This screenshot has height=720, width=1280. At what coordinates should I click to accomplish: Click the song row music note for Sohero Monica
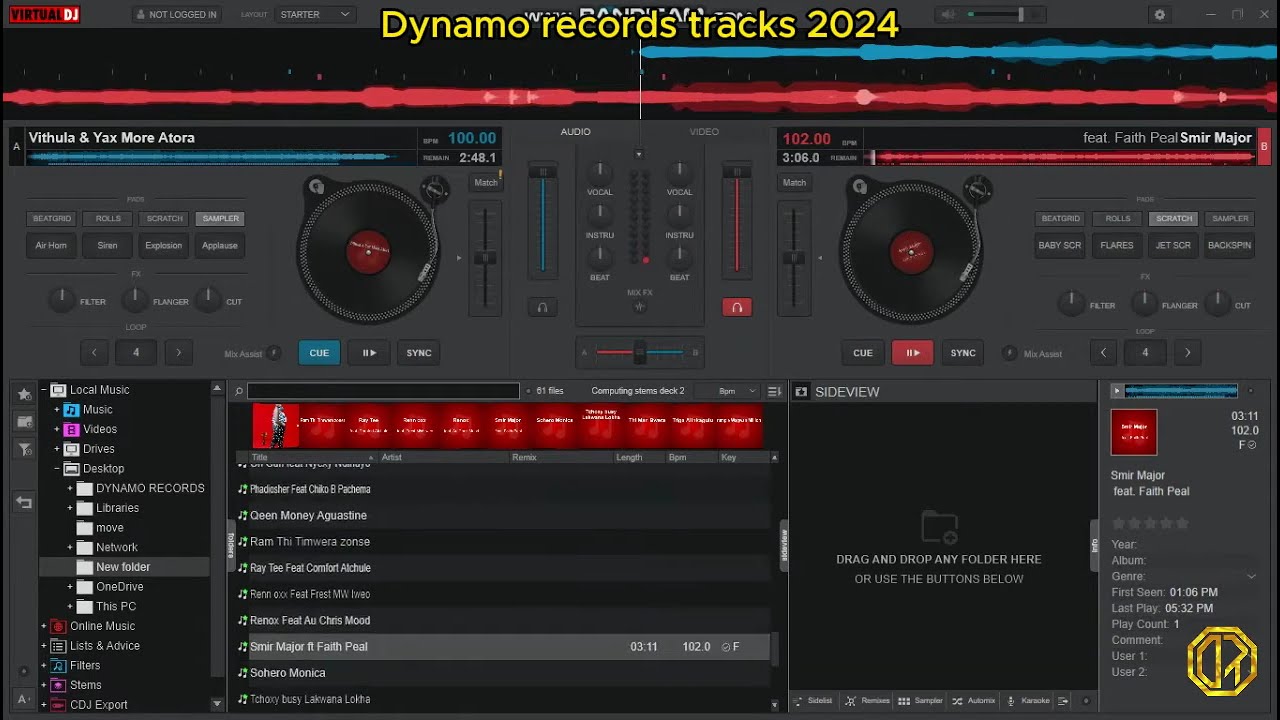(x=242, y=673)
